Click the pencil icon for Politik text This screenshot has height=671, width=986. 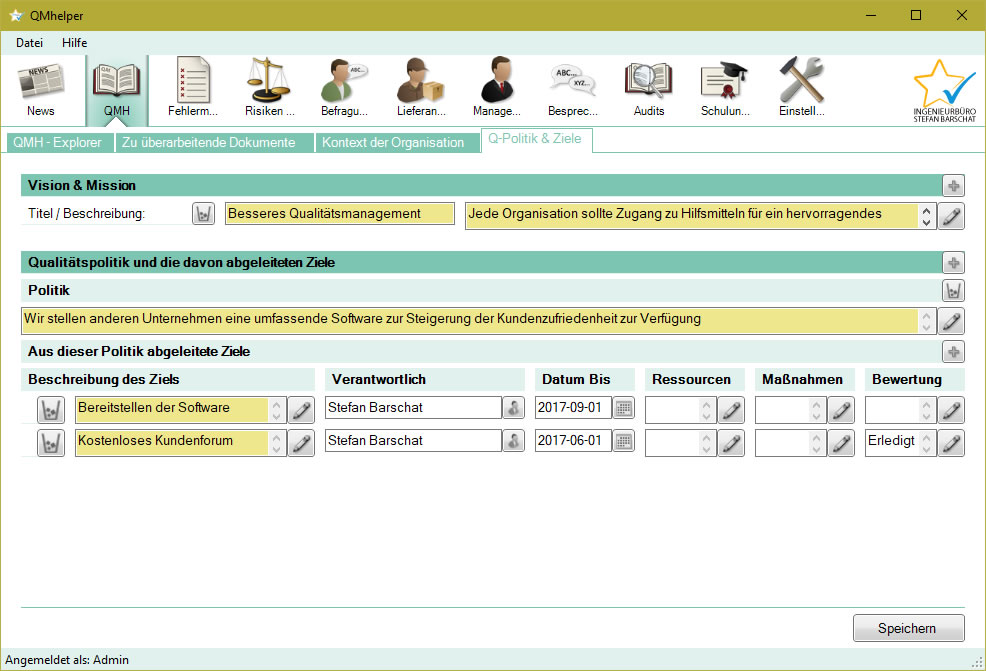point(953,321)
